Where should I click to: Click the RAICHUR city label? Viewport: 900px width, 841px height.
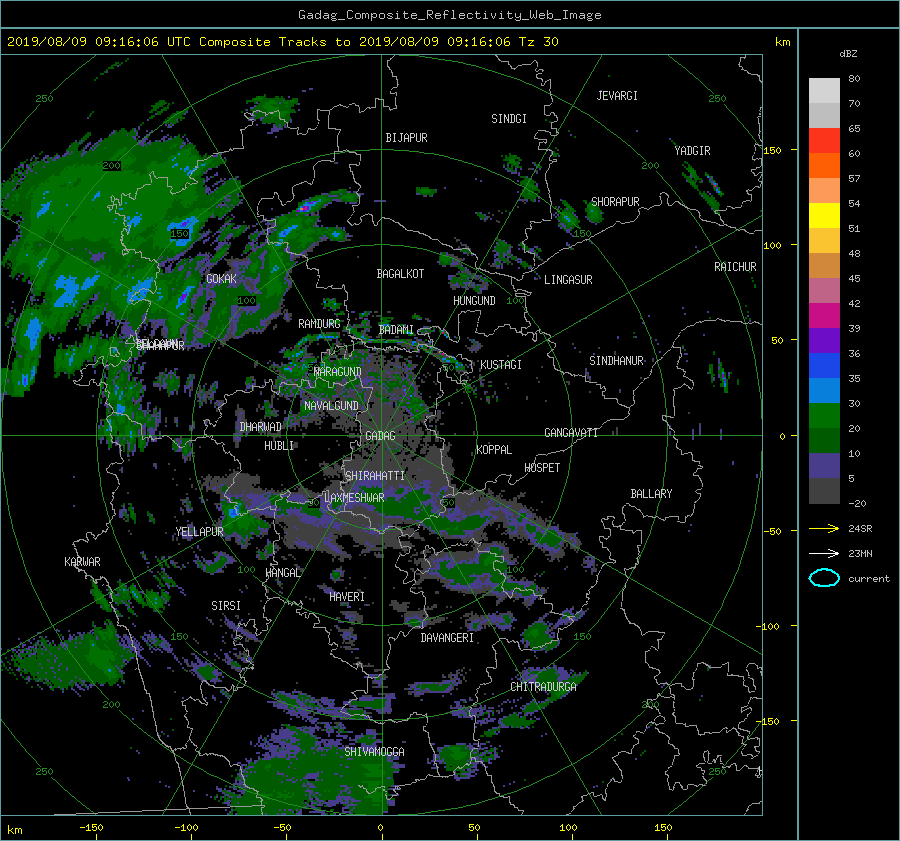click(x=735, y=267)
